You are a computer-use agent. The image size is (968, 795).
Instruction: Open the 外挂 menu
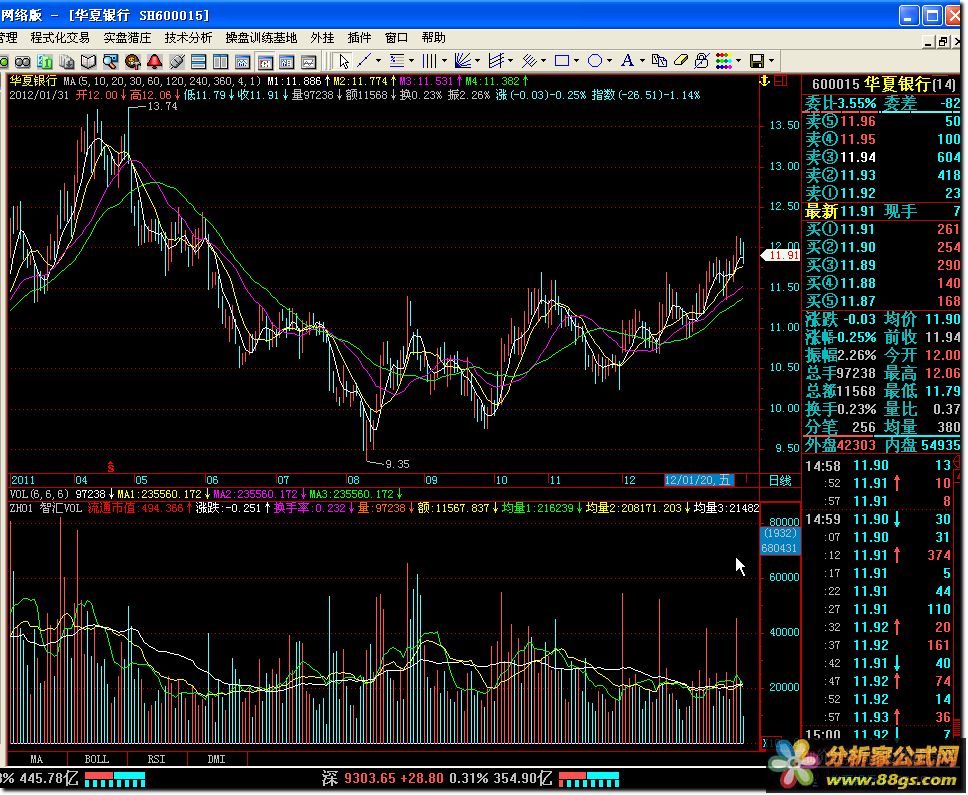pyautogui.click(x=322, y=38)
